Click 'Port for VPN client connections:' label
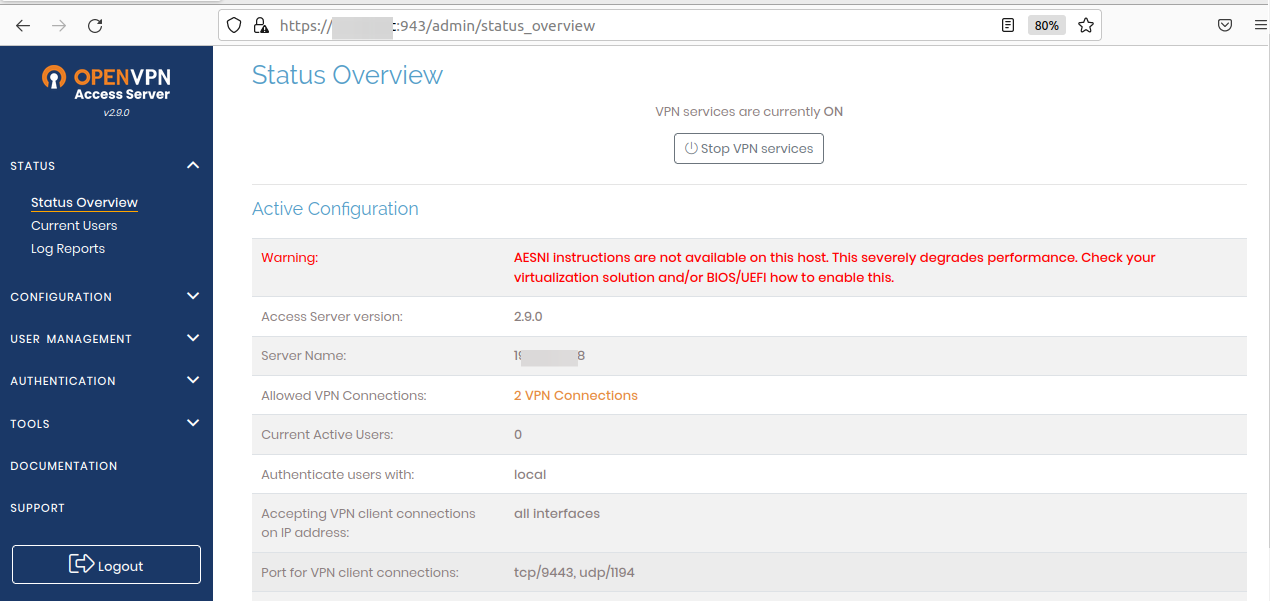This screenshot has height=601, width=1270. (360, 573)
